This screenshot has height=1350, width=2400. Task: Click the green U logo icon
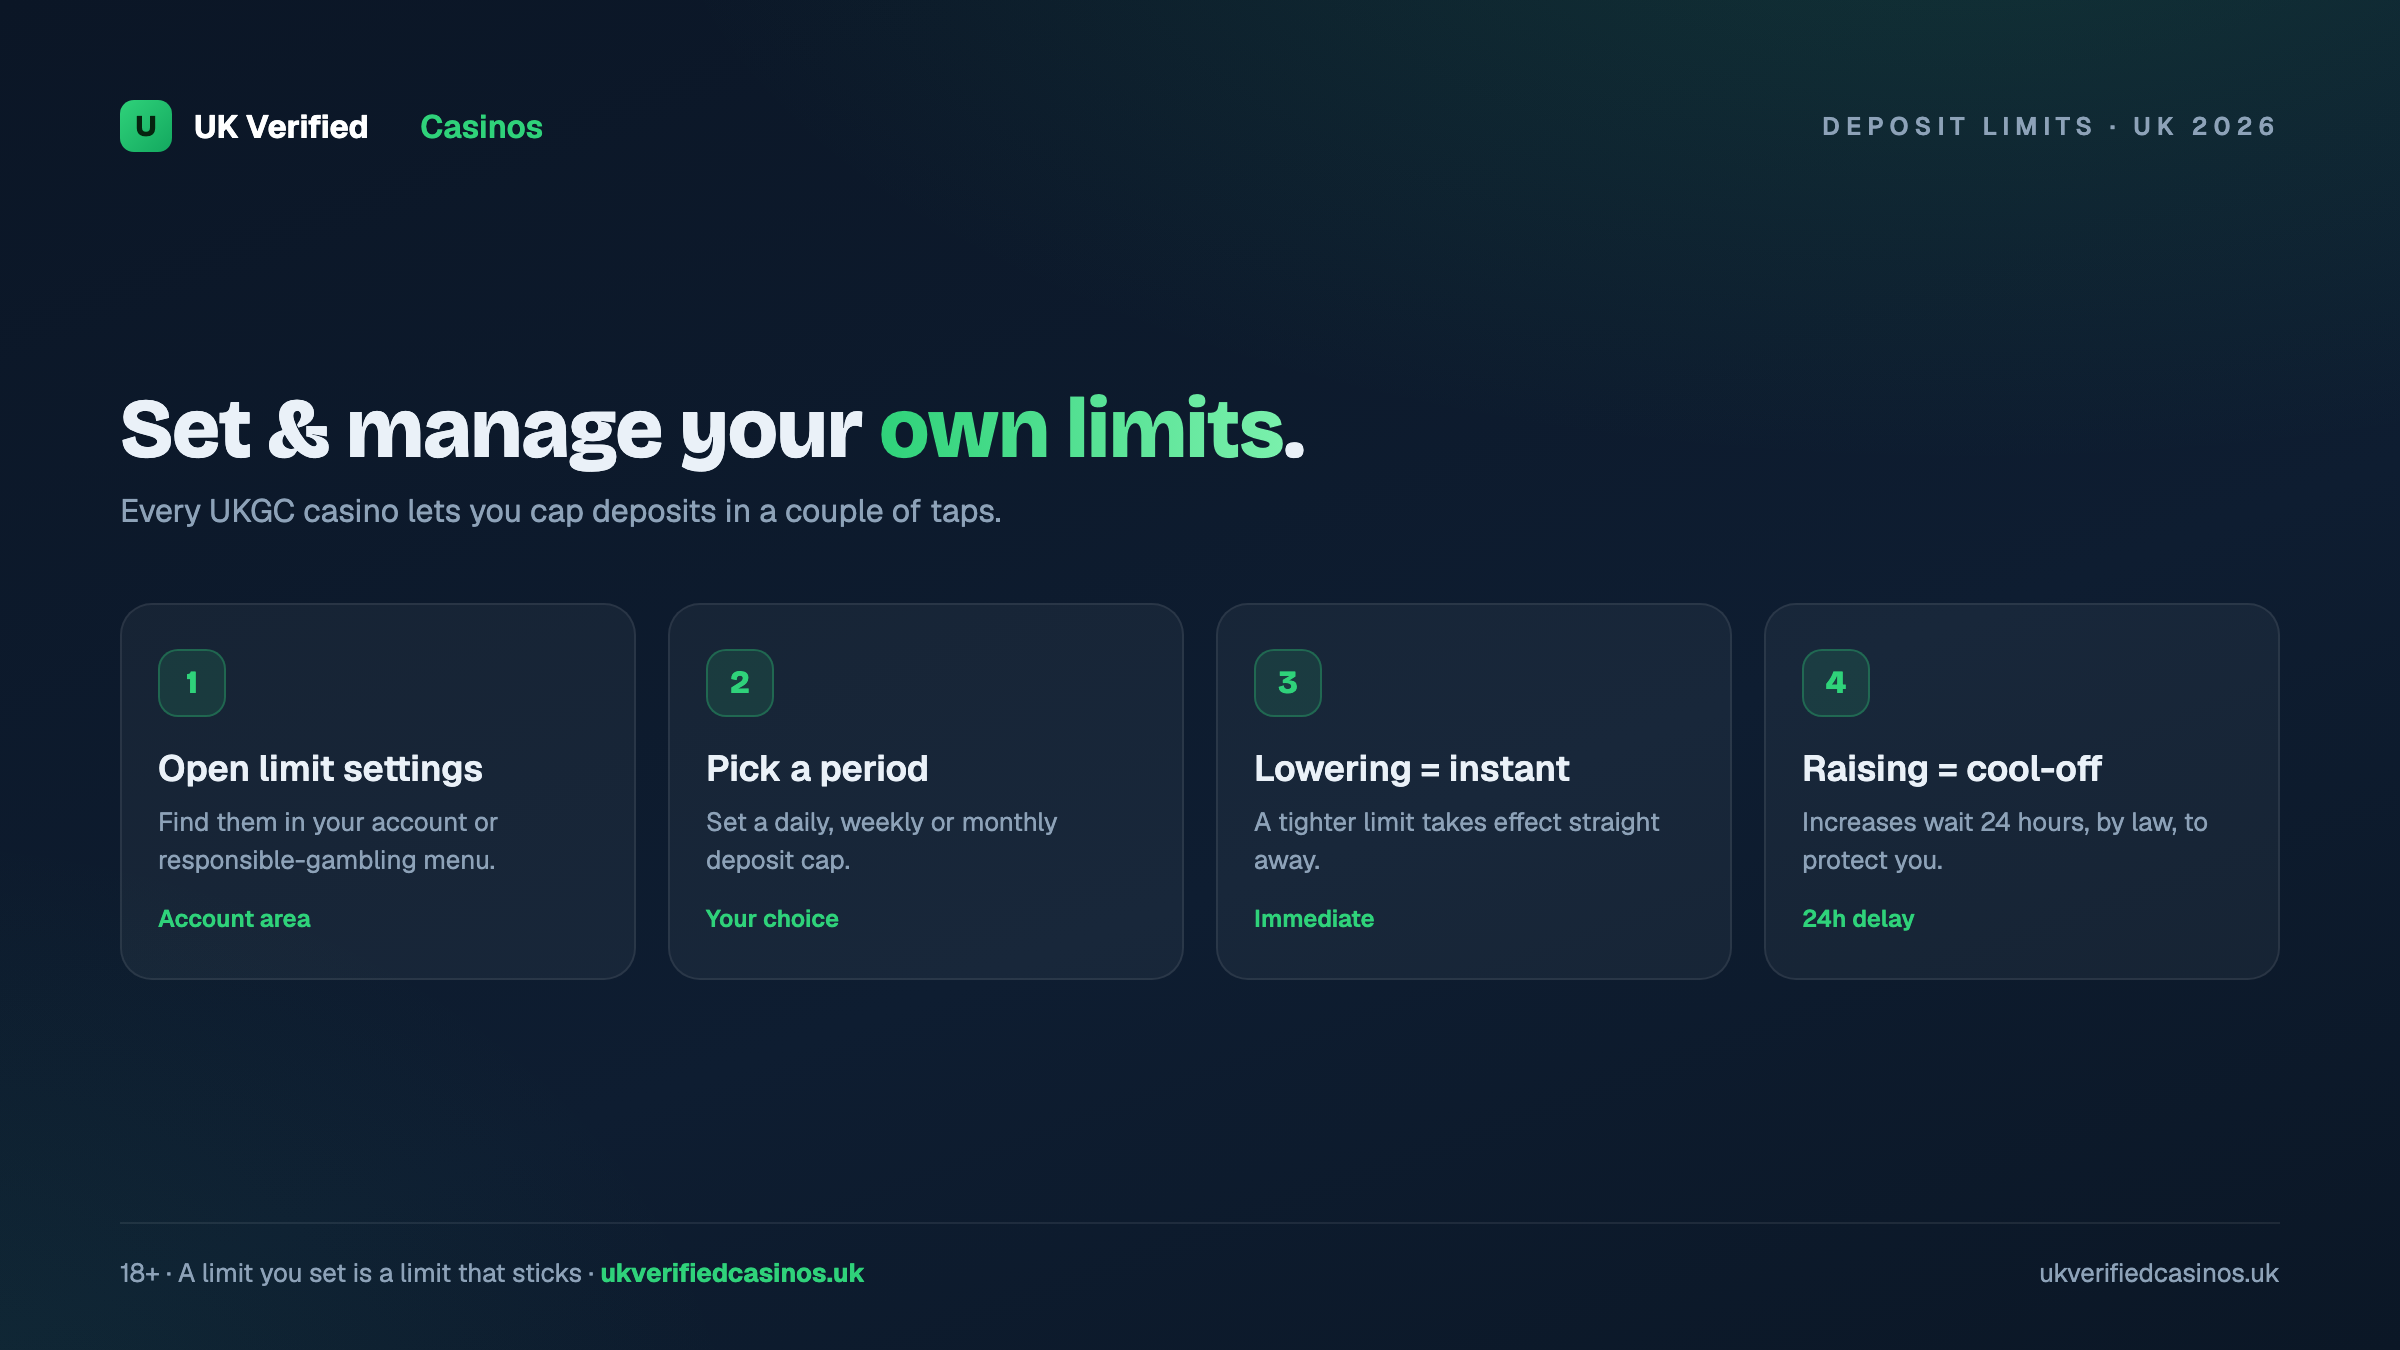[x=146, y=126]
